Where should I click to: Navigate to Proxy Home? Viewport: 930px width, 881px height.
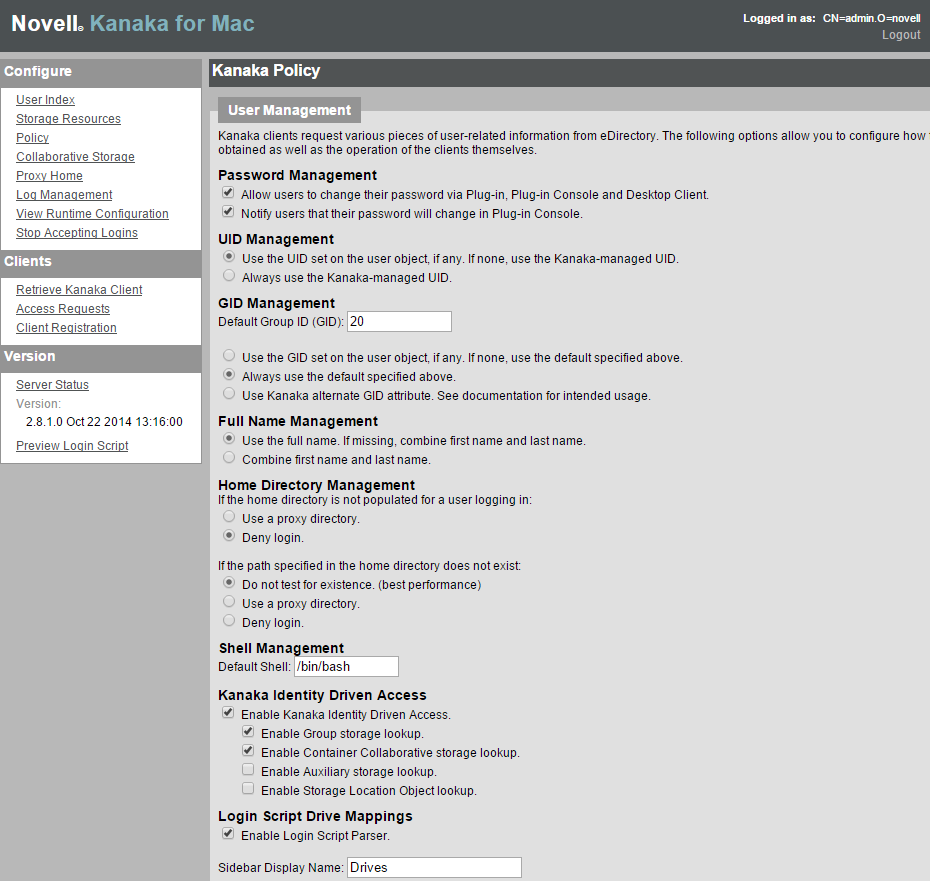pyautogui.click(x=49, y=176)
